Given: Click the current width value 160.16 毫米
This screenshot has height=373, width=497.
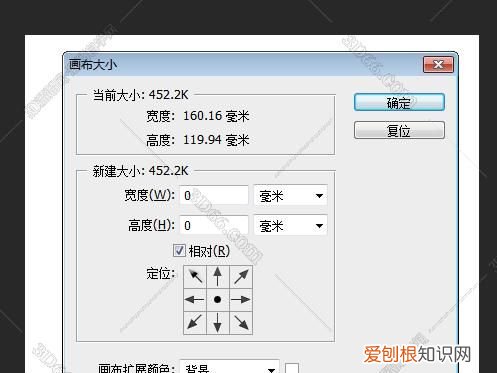Looking at the screenshot, I should (x=216, y=116).
